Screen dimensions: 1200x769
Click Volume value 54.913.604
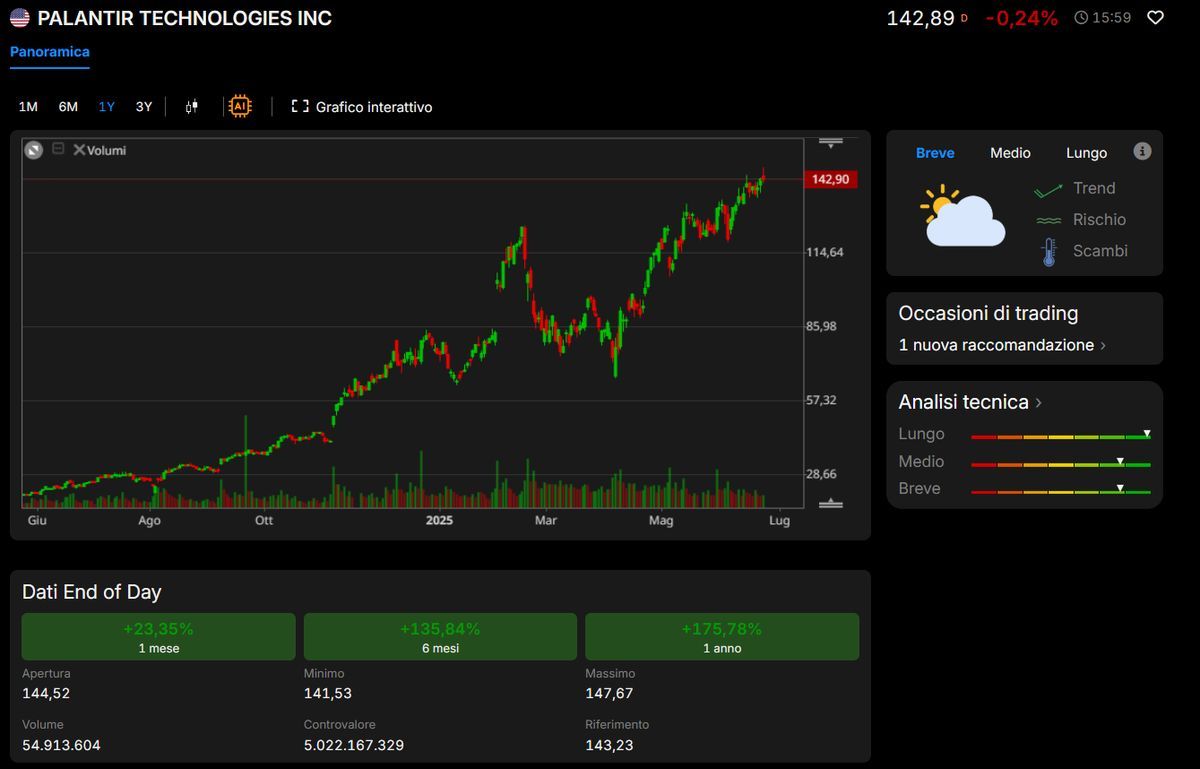(x=61, y=745)
